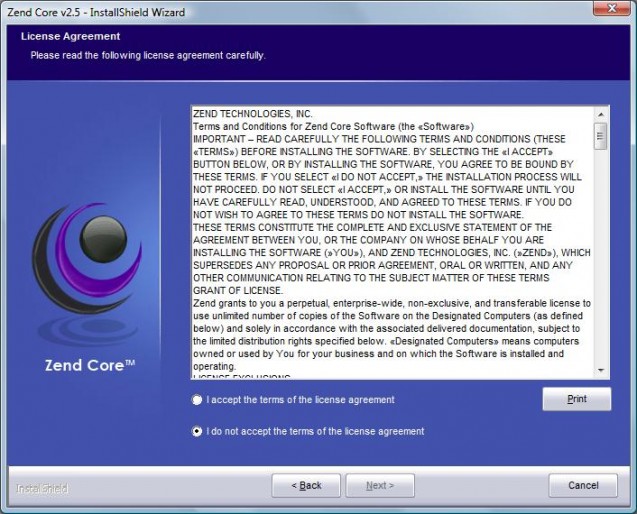Click the license text scrollbar thumb
637x514 pixels.
point(601,136)
